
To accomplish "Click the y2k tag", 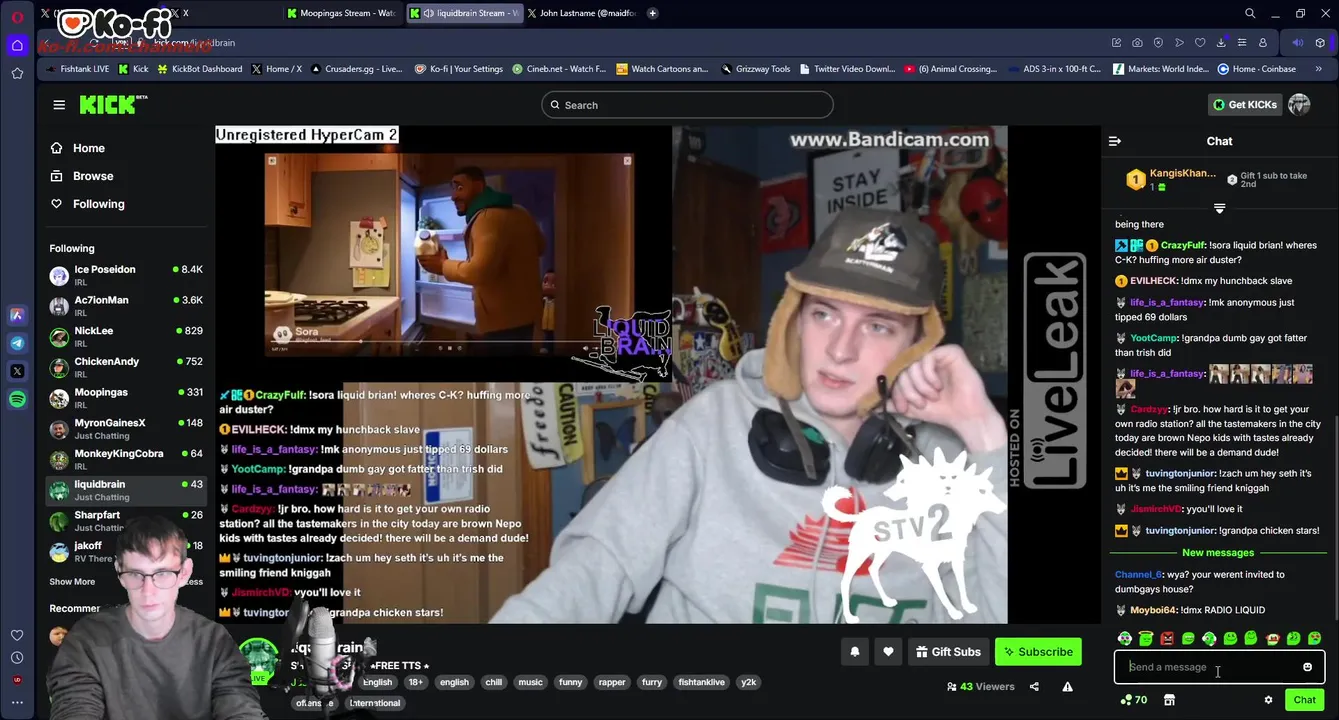I will click(748, 683).
